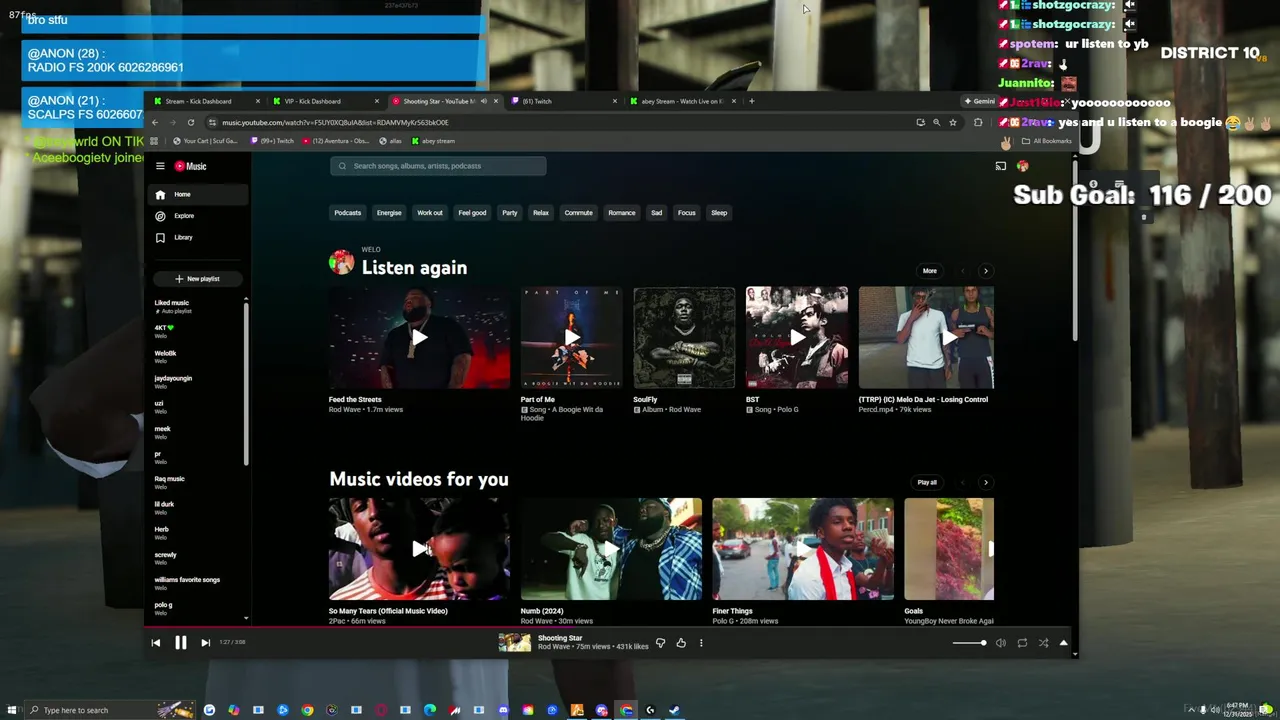Switch to Stream - Kick Dashboard tab
This screenshot has height=720, width=1280.
[207, 101]
